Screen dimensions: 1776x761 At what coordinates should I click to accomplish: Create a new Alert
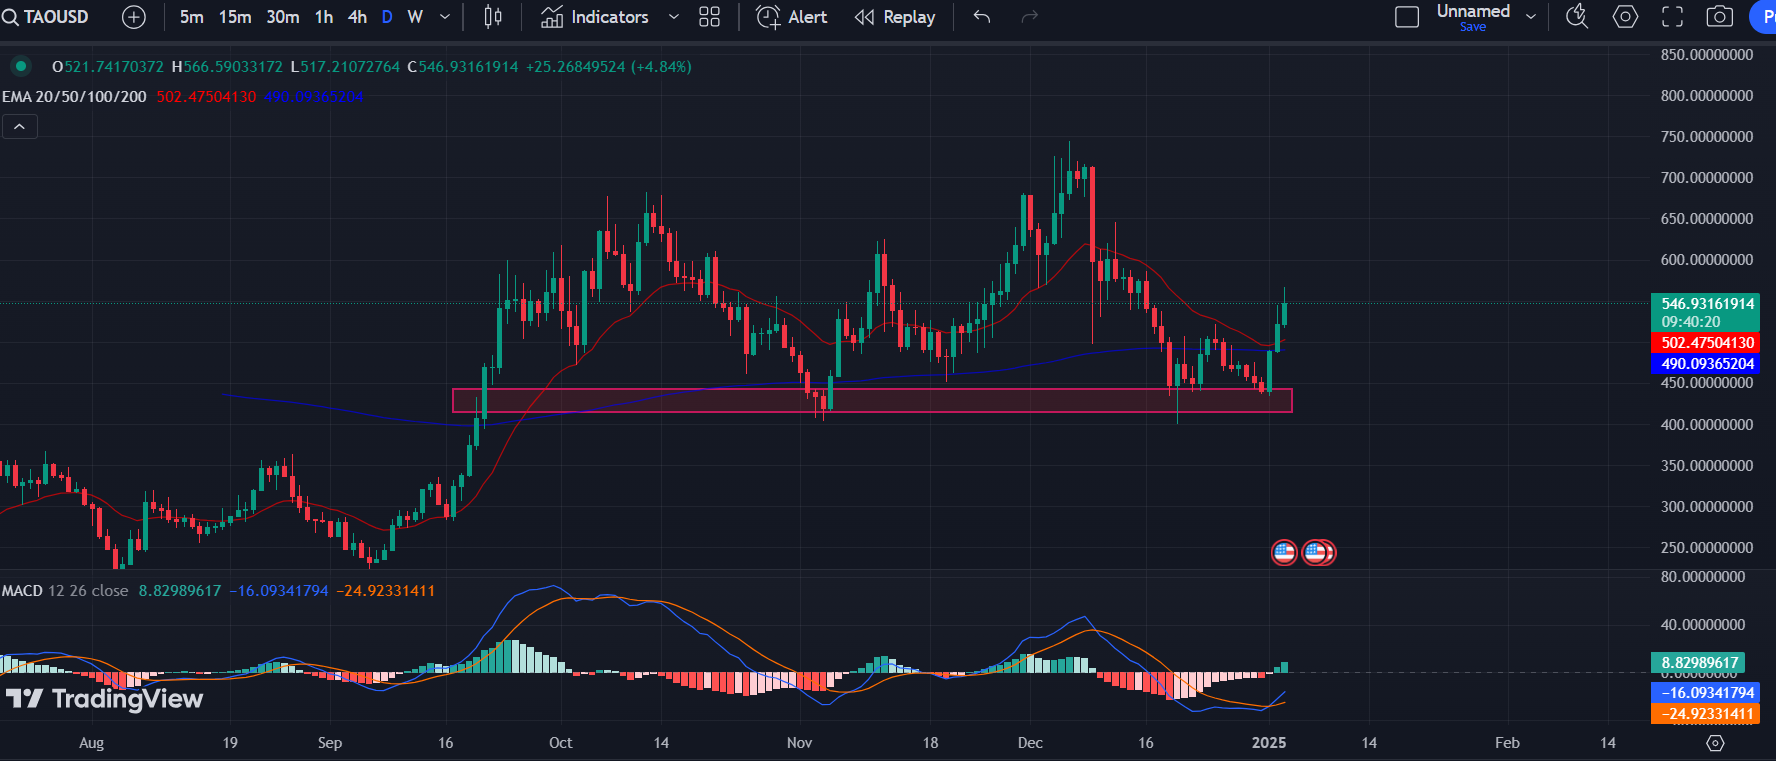click(792, 17)
